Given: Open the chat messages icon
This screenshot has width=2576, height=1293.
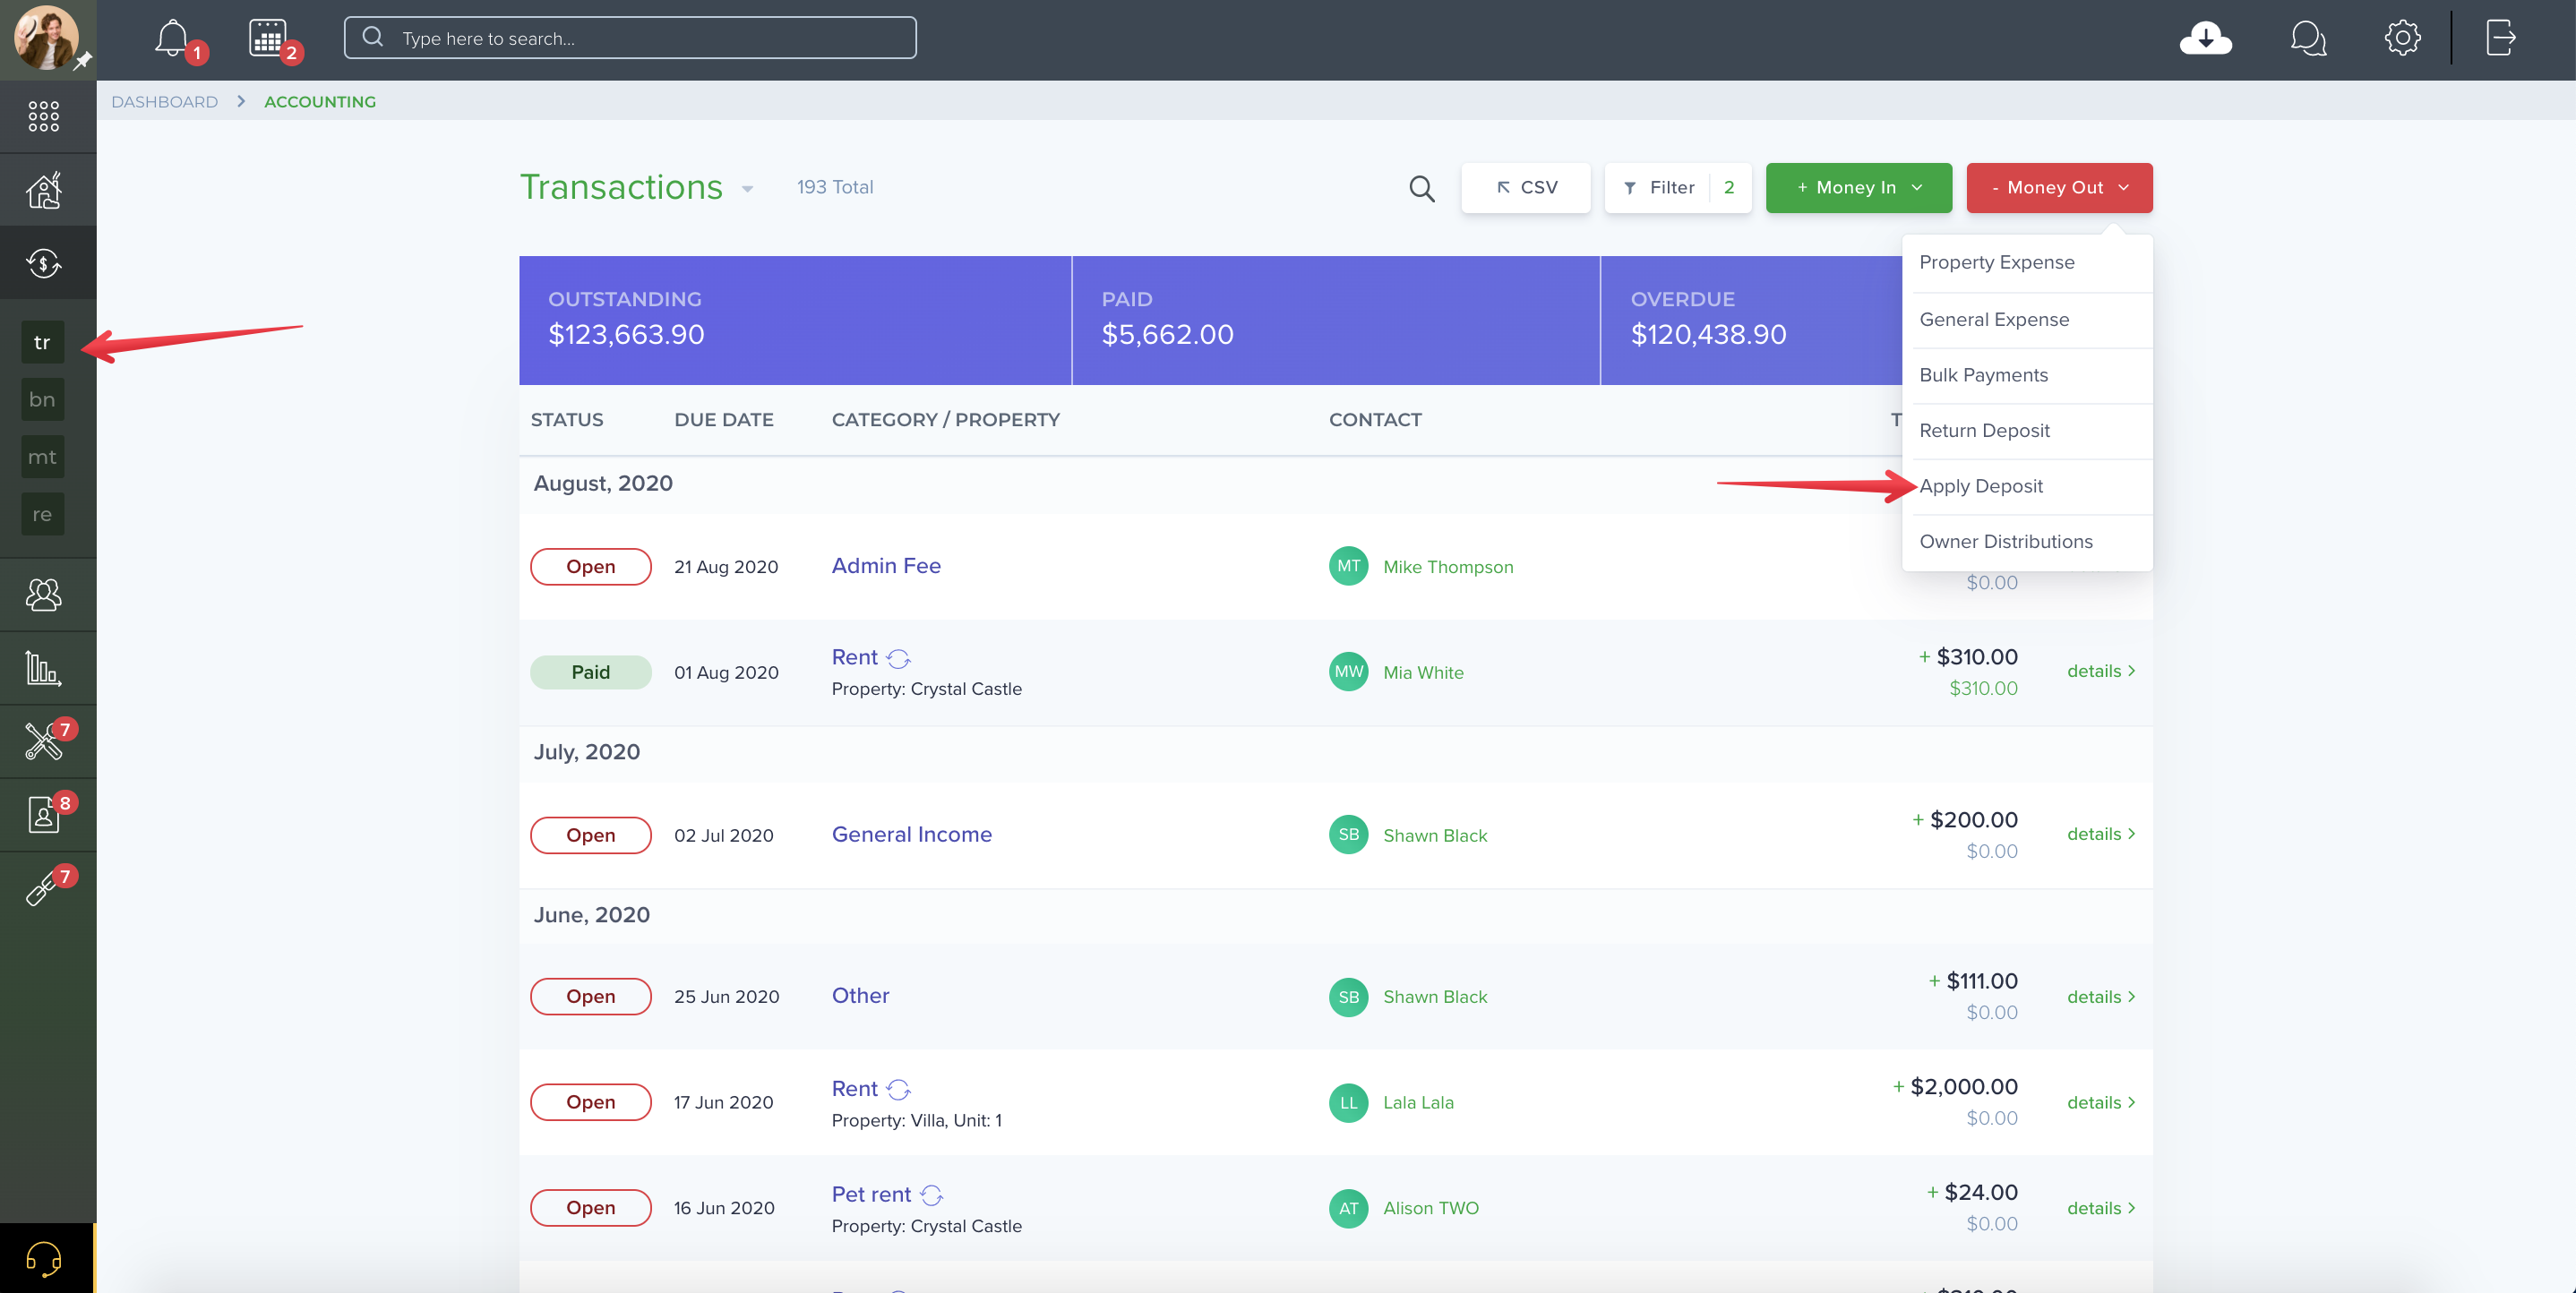Looking at the screenshot, I should tap(2308, 39).
